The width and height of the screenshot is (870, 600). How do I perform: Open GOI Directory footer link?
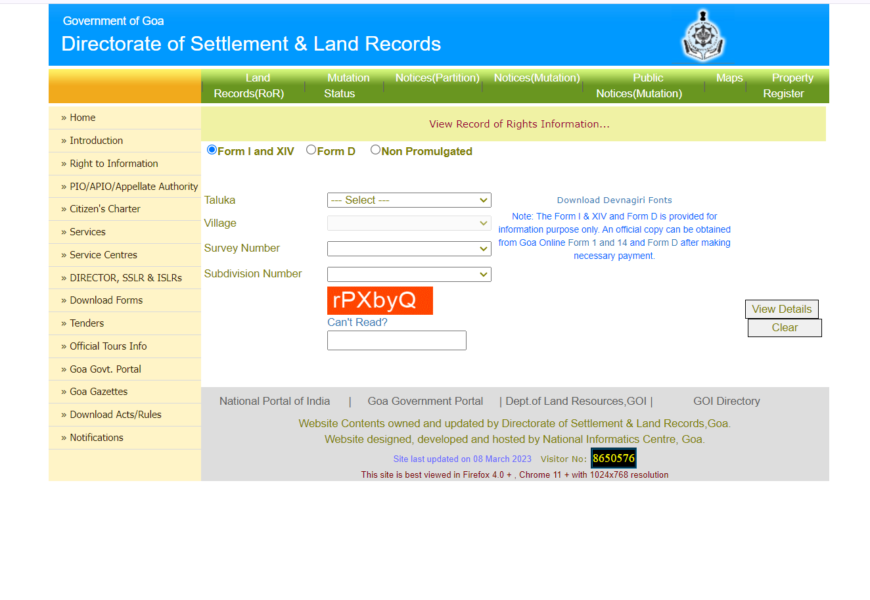[x=726, y=401]
